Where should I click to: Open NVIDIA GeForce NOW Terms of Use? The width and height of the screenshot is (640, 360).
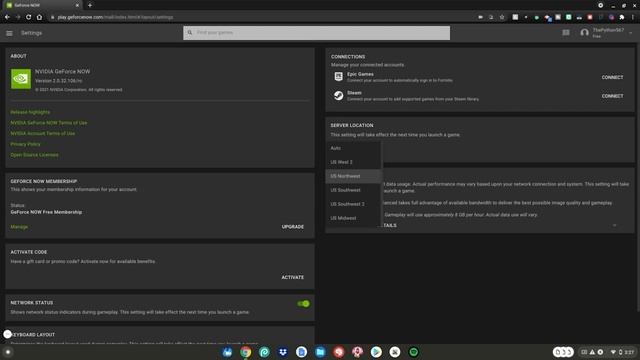[49, 123]
